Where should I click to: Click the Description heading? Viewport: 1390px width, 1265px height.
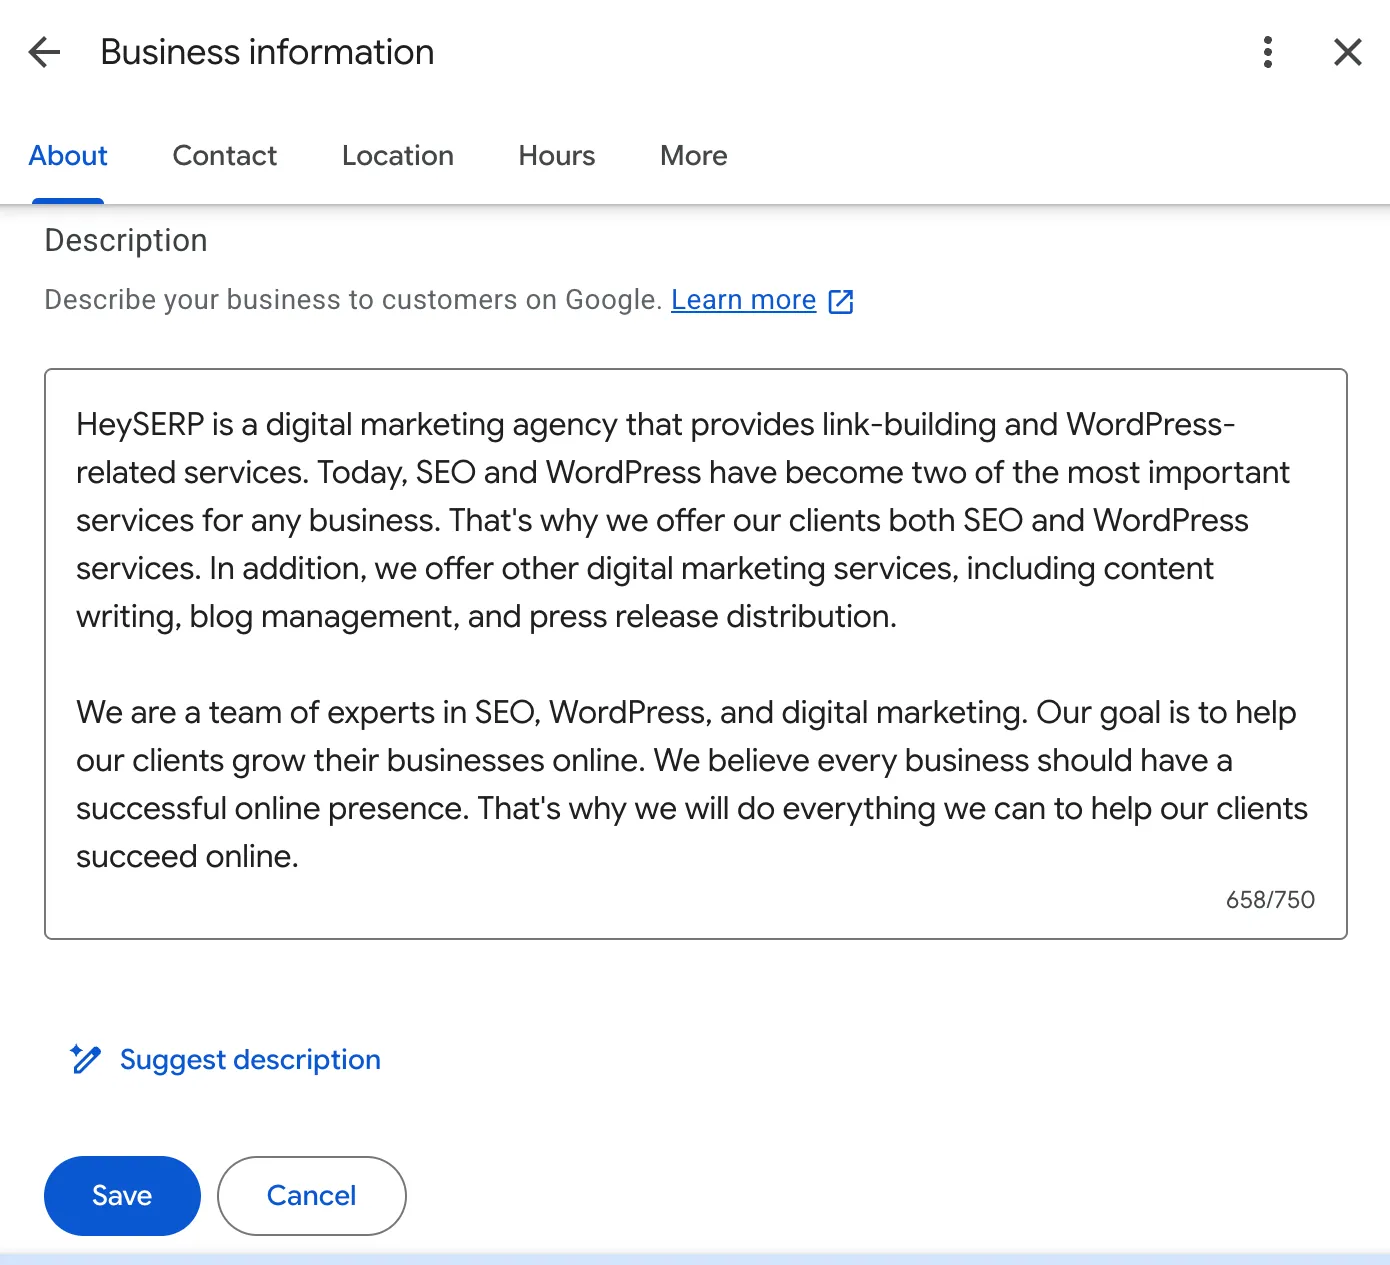pyautogui.click(x=126, y=241)
